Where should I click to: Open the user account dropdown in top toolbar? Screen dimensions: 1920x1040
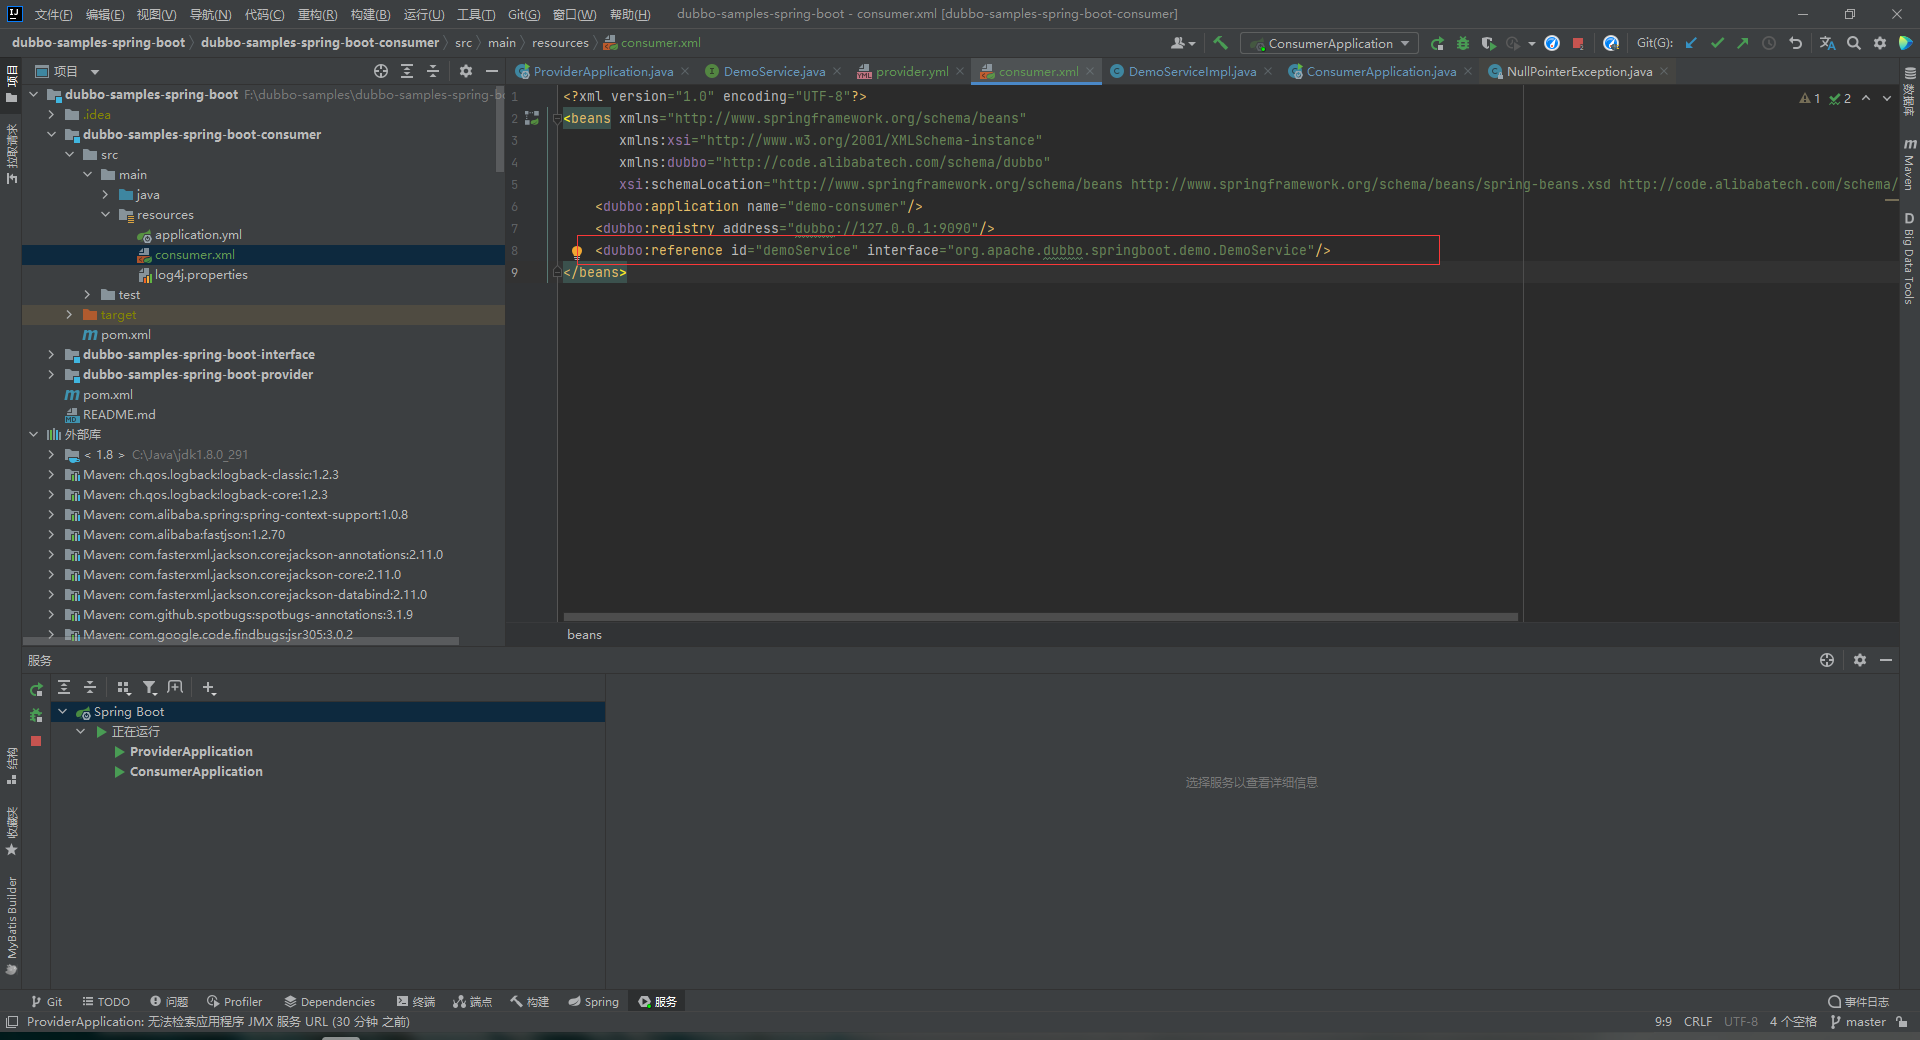[1183, 43]
